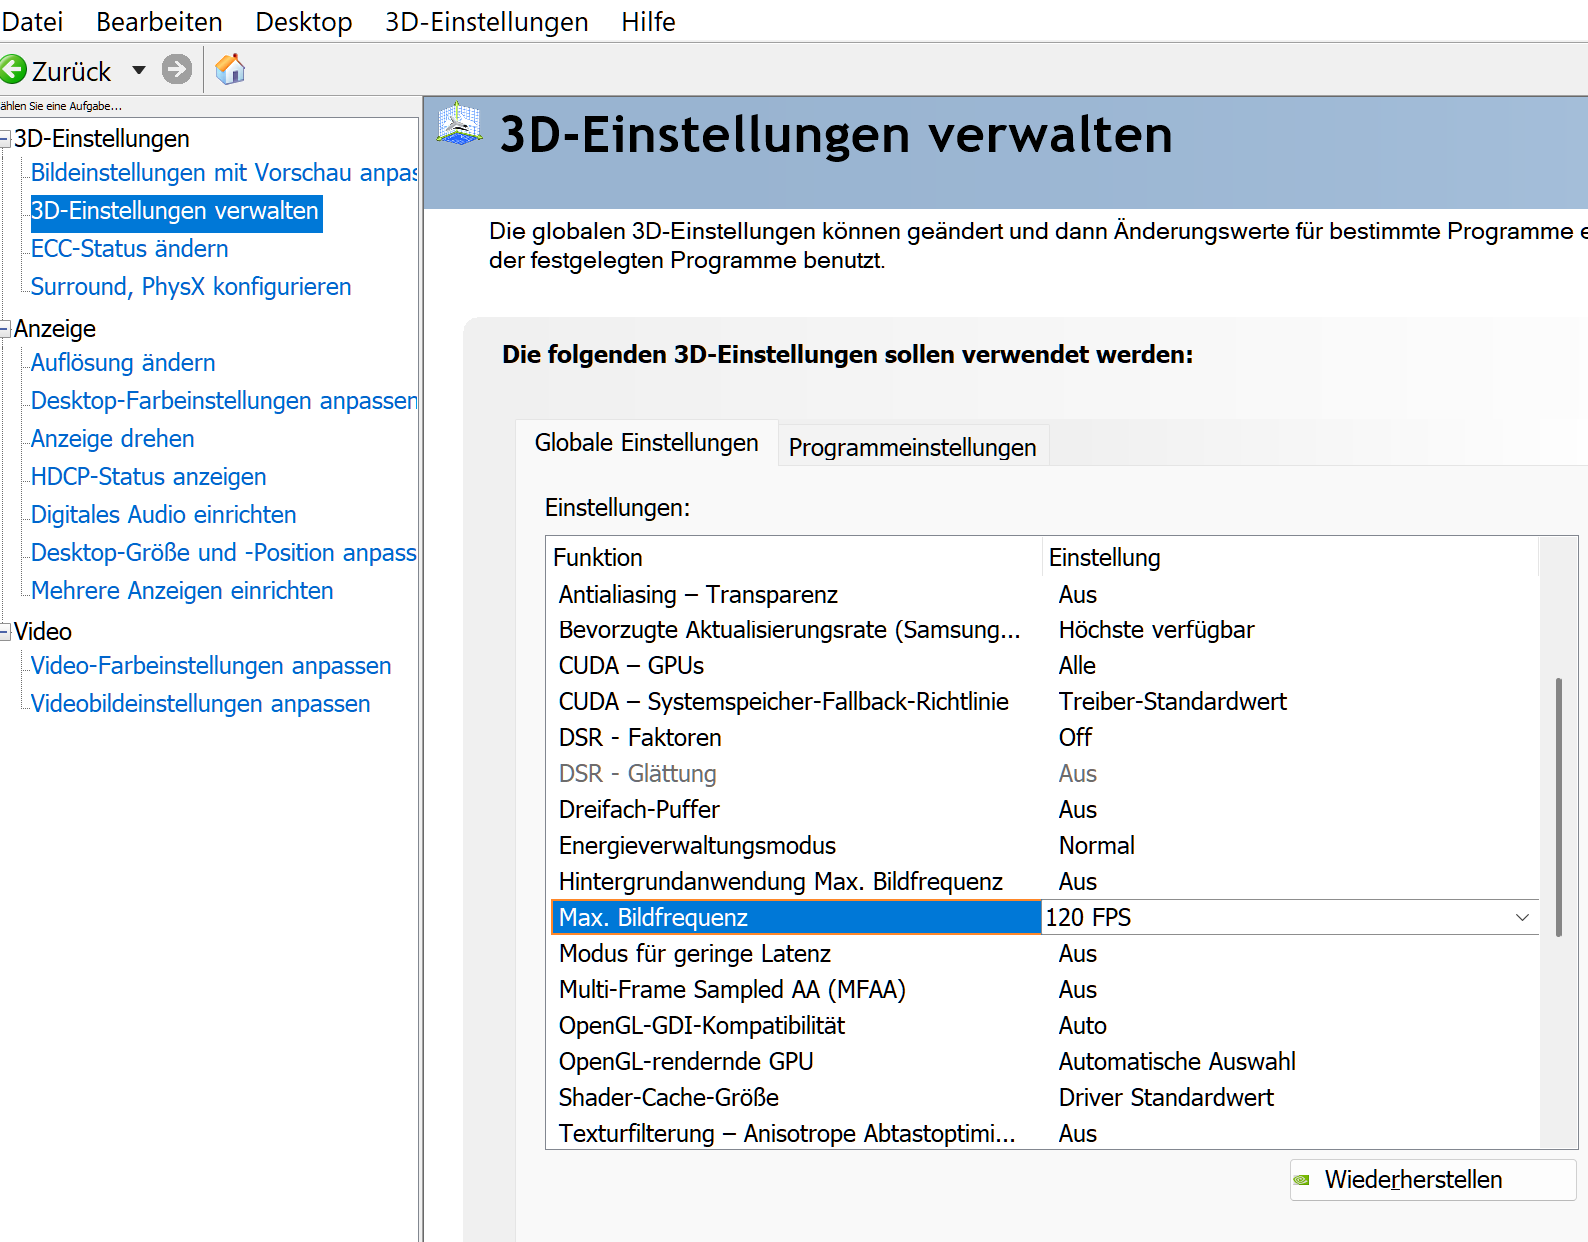Open Desktop-Größe und -Position anpassen
Viewport: 1588px width, 1242px height.
tap(224, 553)
